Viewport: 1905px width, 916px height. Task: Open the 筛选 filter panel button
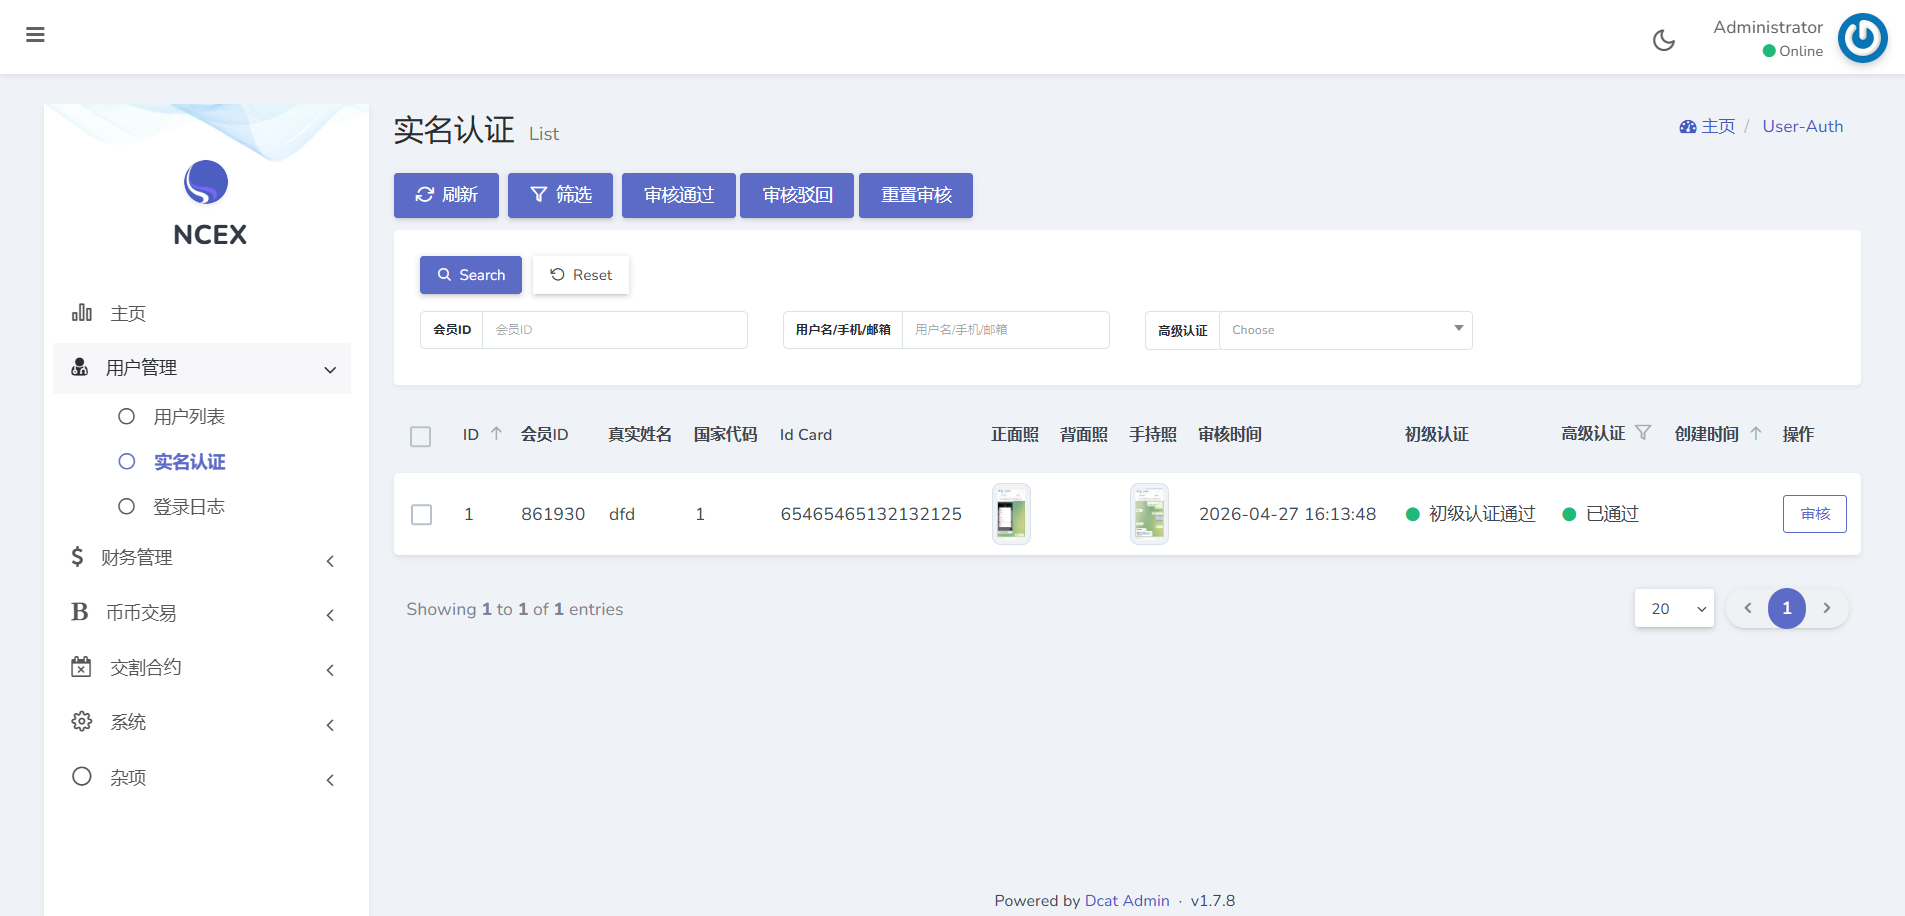[560, 195]
